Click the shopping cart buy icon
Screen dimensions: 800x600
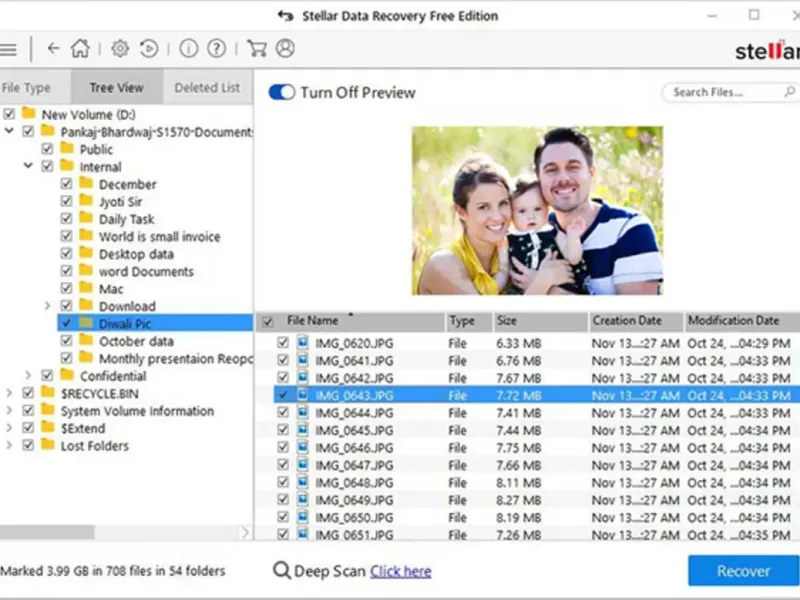click(257, 48)
